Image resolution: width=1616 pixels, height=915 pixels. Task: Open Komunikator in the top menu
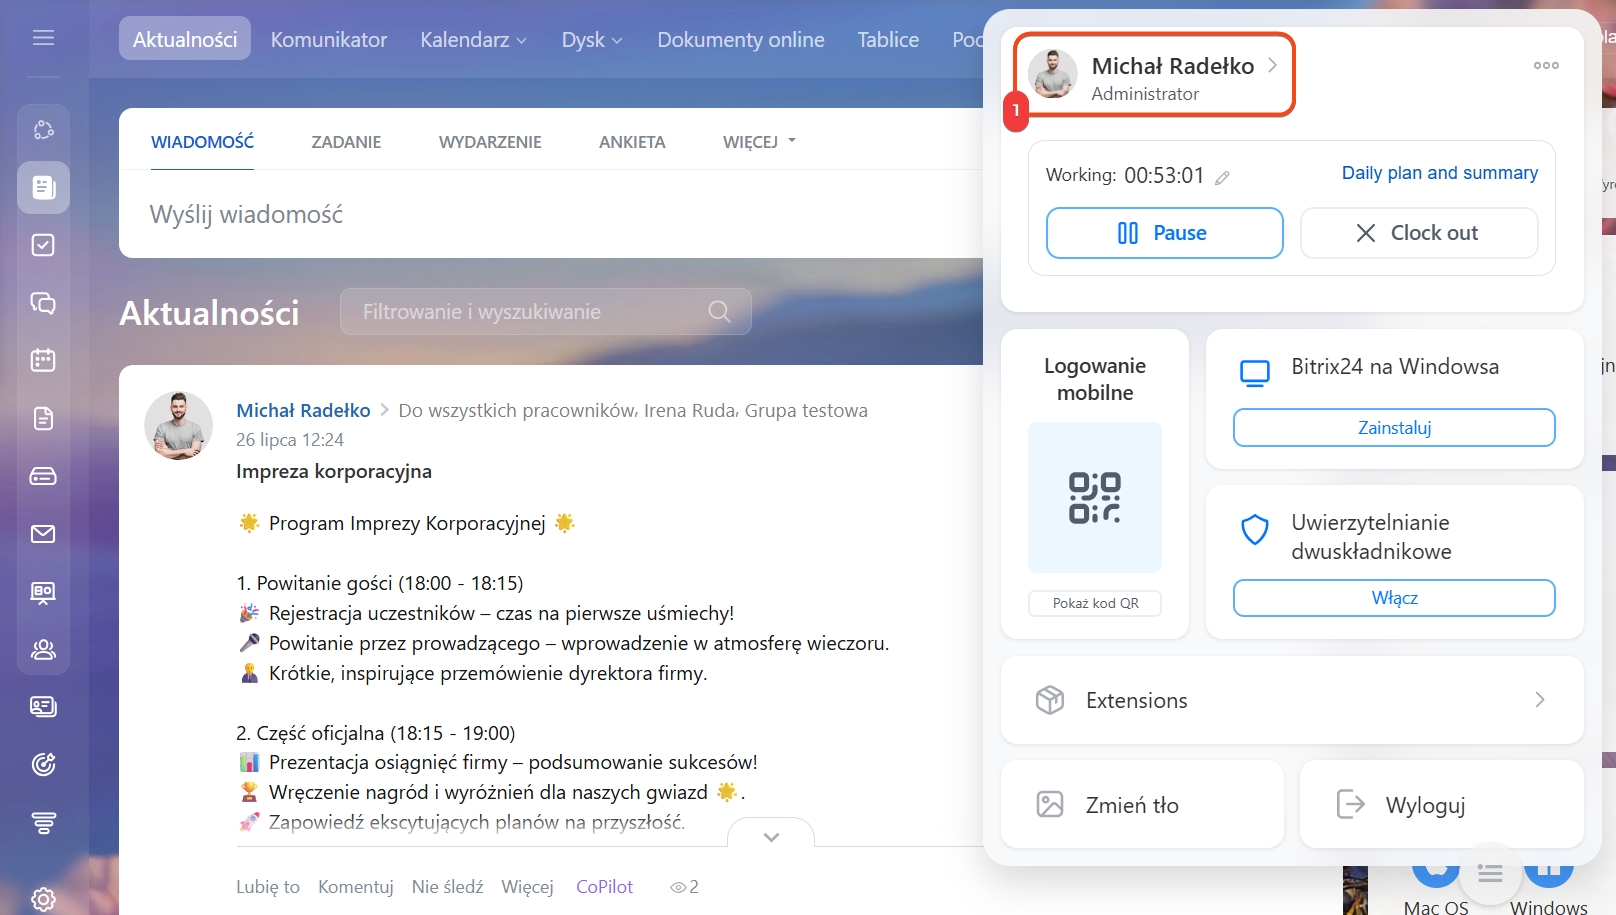click(328, 40)
